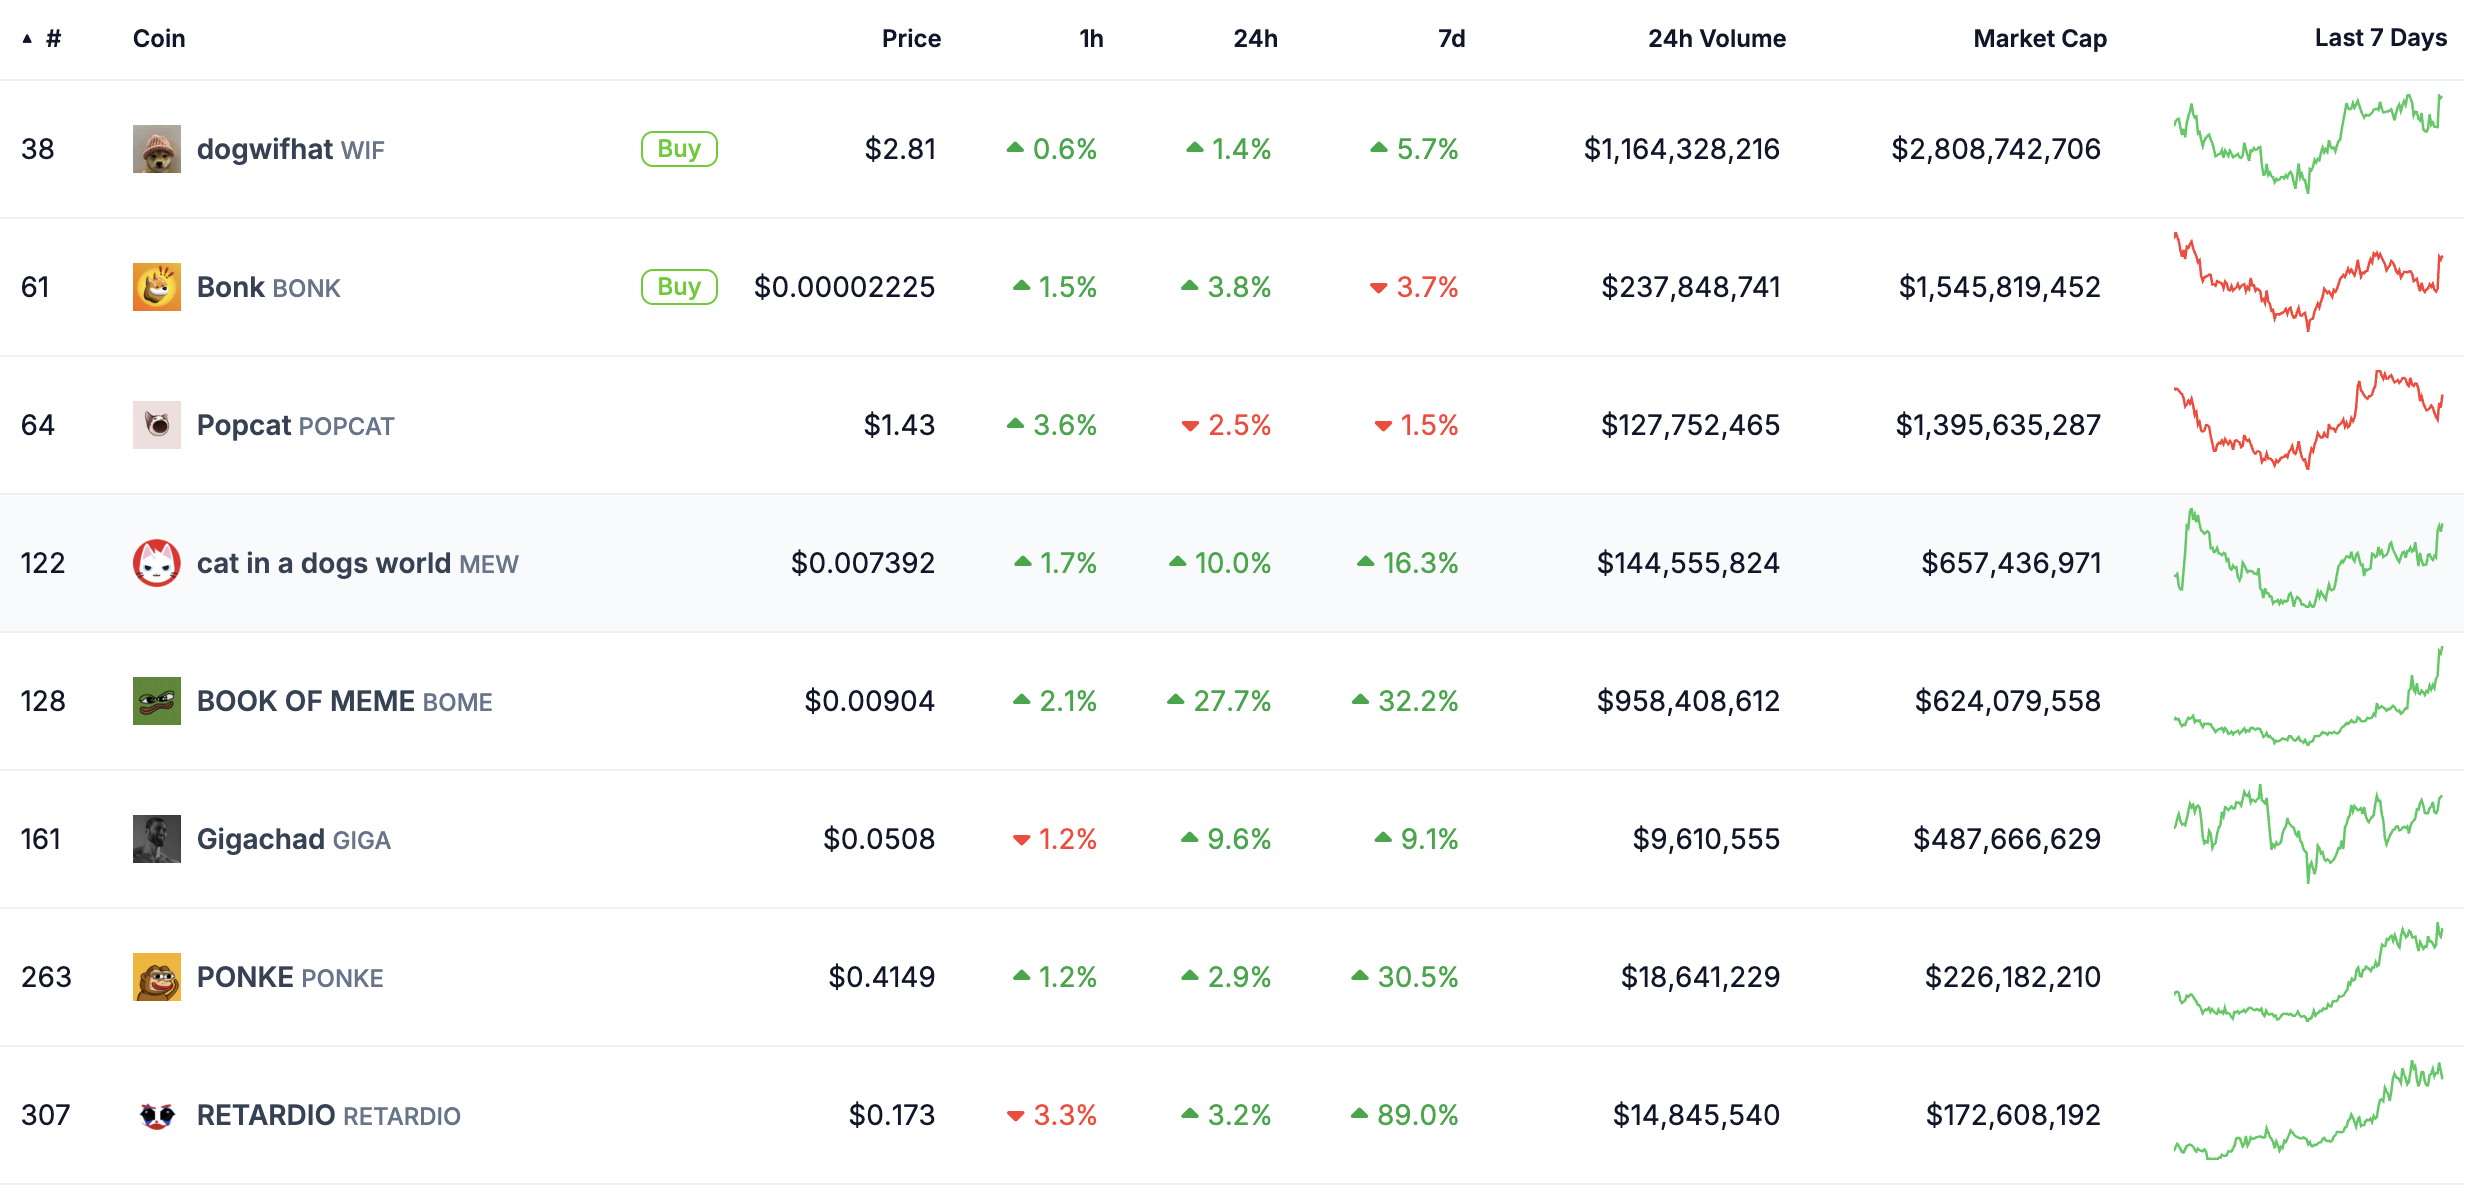Sort by 7d change column
The height and width of the screenshot is (1188, 2488).
point(1451,38)
